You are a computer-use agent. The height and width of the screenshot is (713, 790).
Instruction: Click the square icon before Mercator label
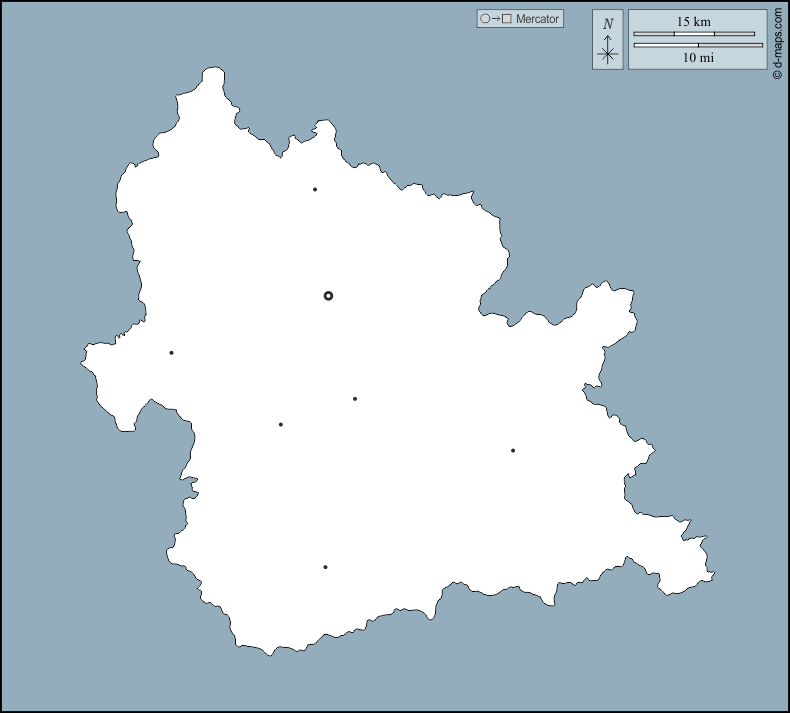[x=507, y=19]
